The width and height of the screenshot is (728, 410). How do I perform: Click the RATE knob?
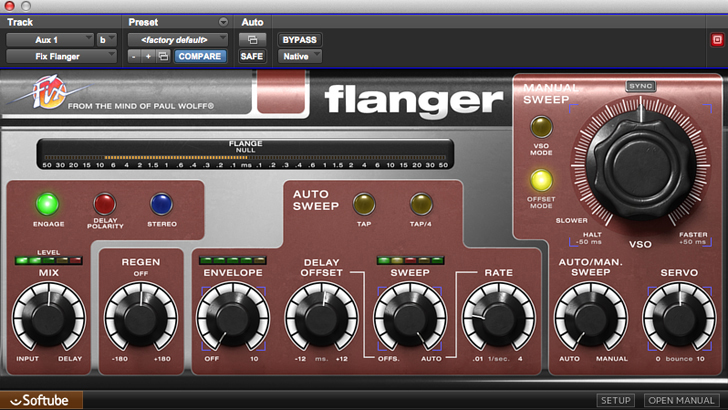coord(499,318)
